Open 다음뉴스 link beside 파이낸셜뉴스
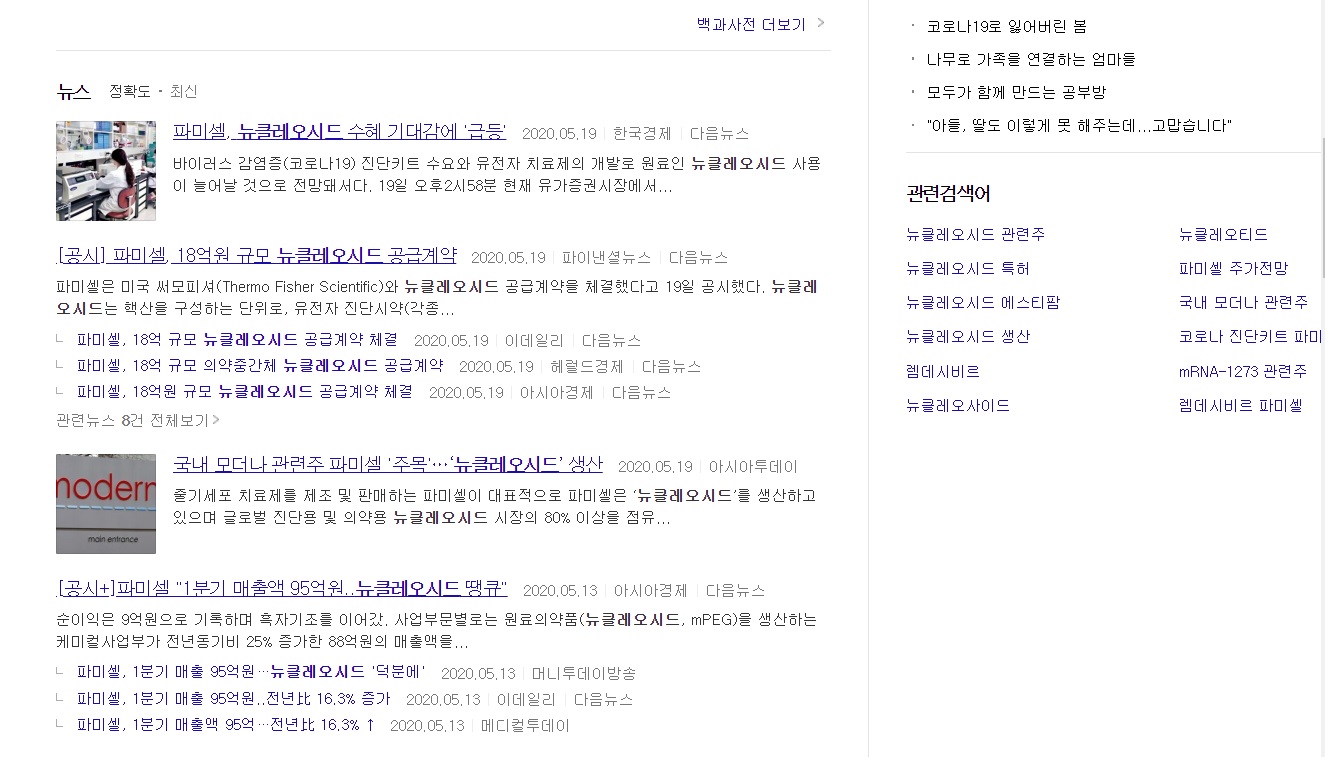 tap(698, 258)
